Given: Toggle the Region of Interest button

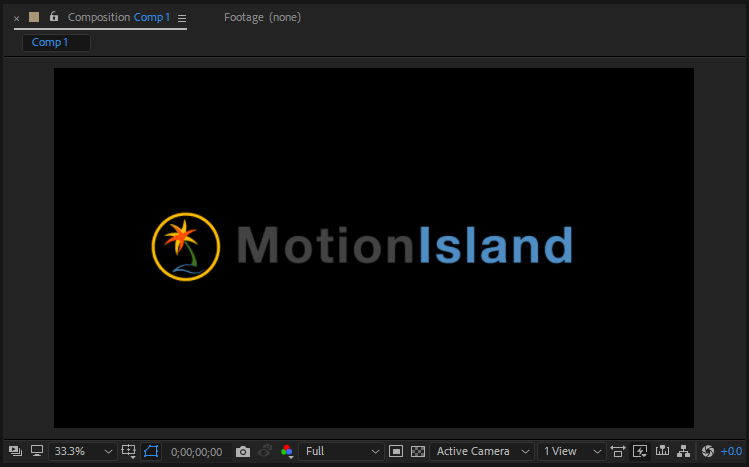Looking at the screenshot, I should pos(396,451).
